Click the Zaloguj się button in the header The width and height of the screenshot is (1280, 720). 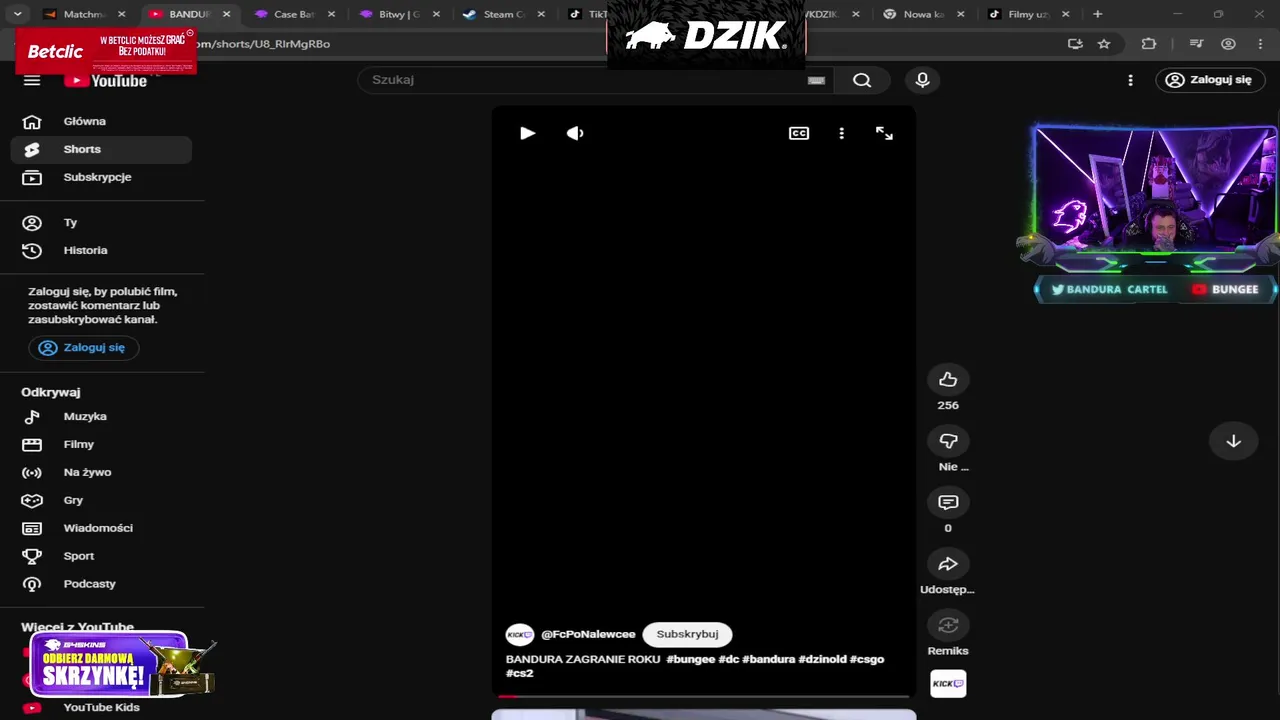[1210, 80]
